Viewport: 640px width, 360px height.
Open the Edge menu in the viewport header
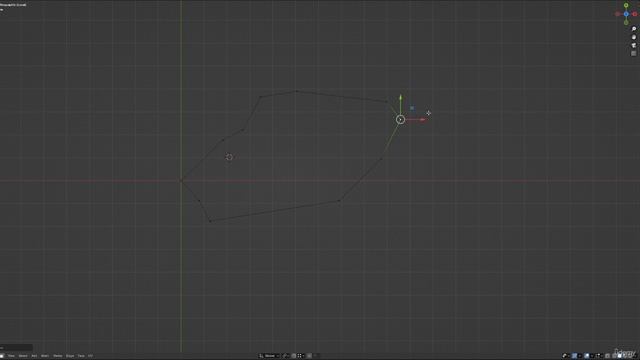pos(70,356)
